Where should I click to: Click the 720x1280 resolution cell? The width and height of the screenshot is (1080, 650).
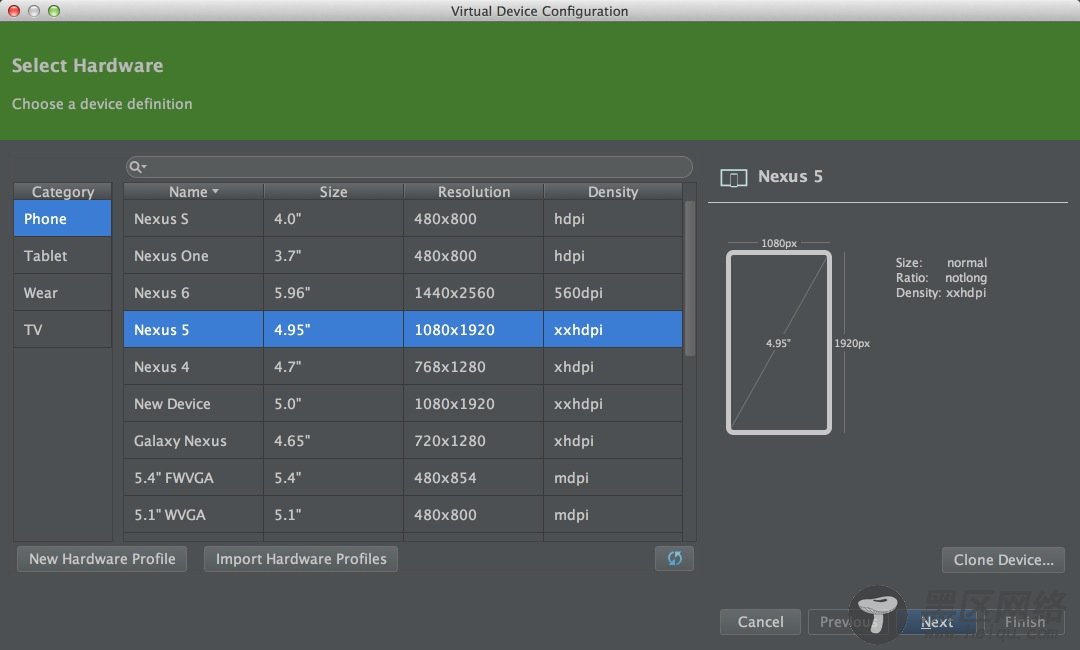pyautogui.click(x=473, y=441)
